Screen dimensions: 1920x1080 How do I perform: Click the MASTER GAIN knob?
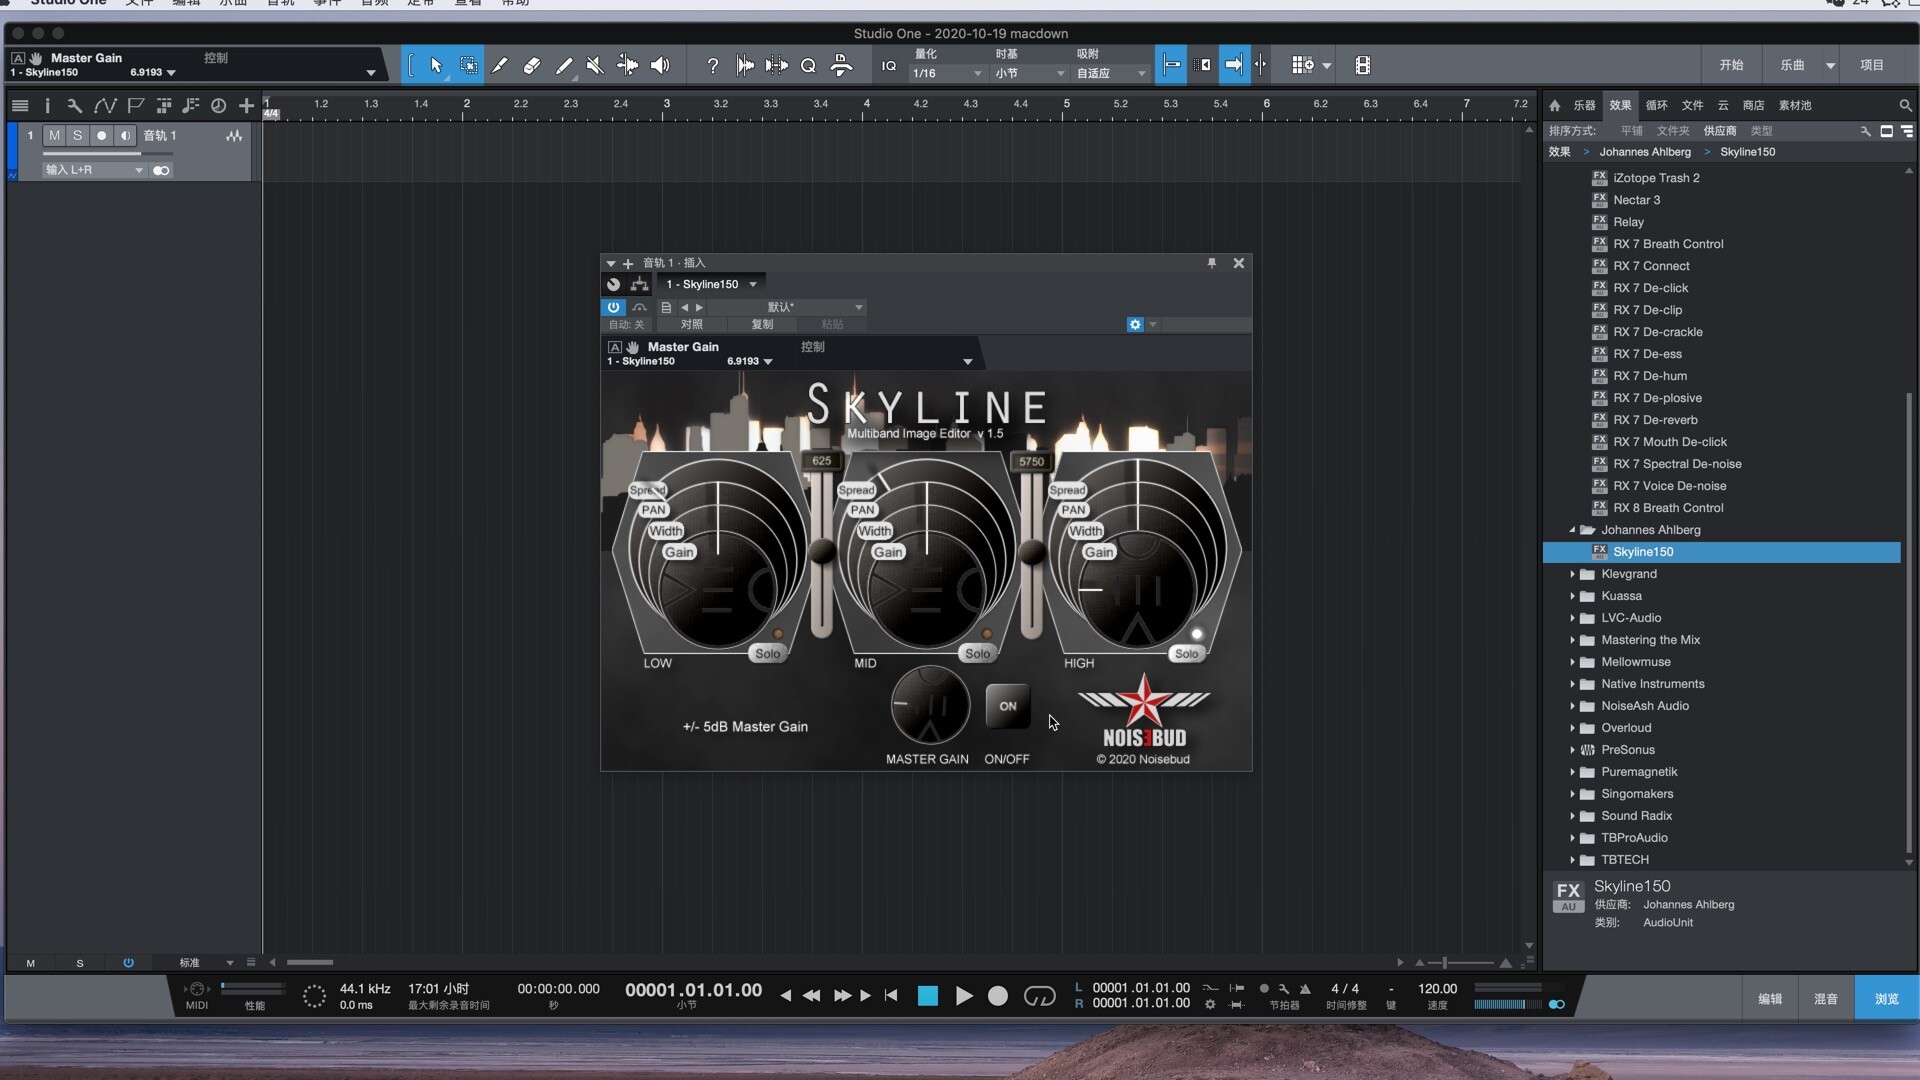pyautogui.click(x=929, y=705)
